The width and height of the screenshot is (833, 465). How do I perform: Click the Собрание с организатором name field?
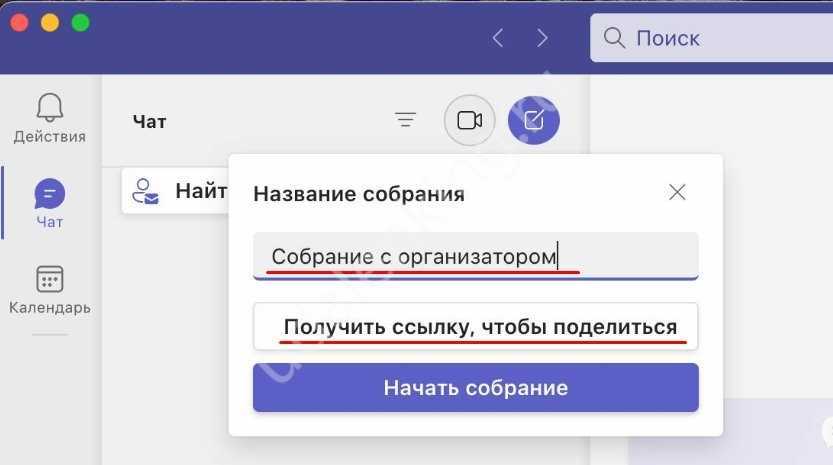point(475,256)
